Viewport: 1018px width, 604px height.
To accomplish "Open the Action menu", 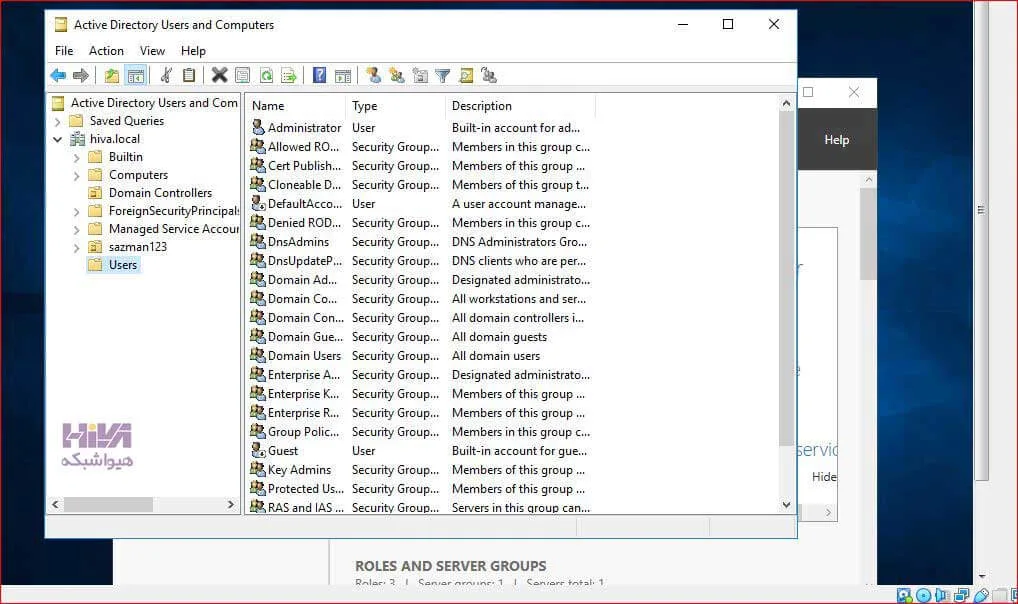I will click(x=106, y=51).
